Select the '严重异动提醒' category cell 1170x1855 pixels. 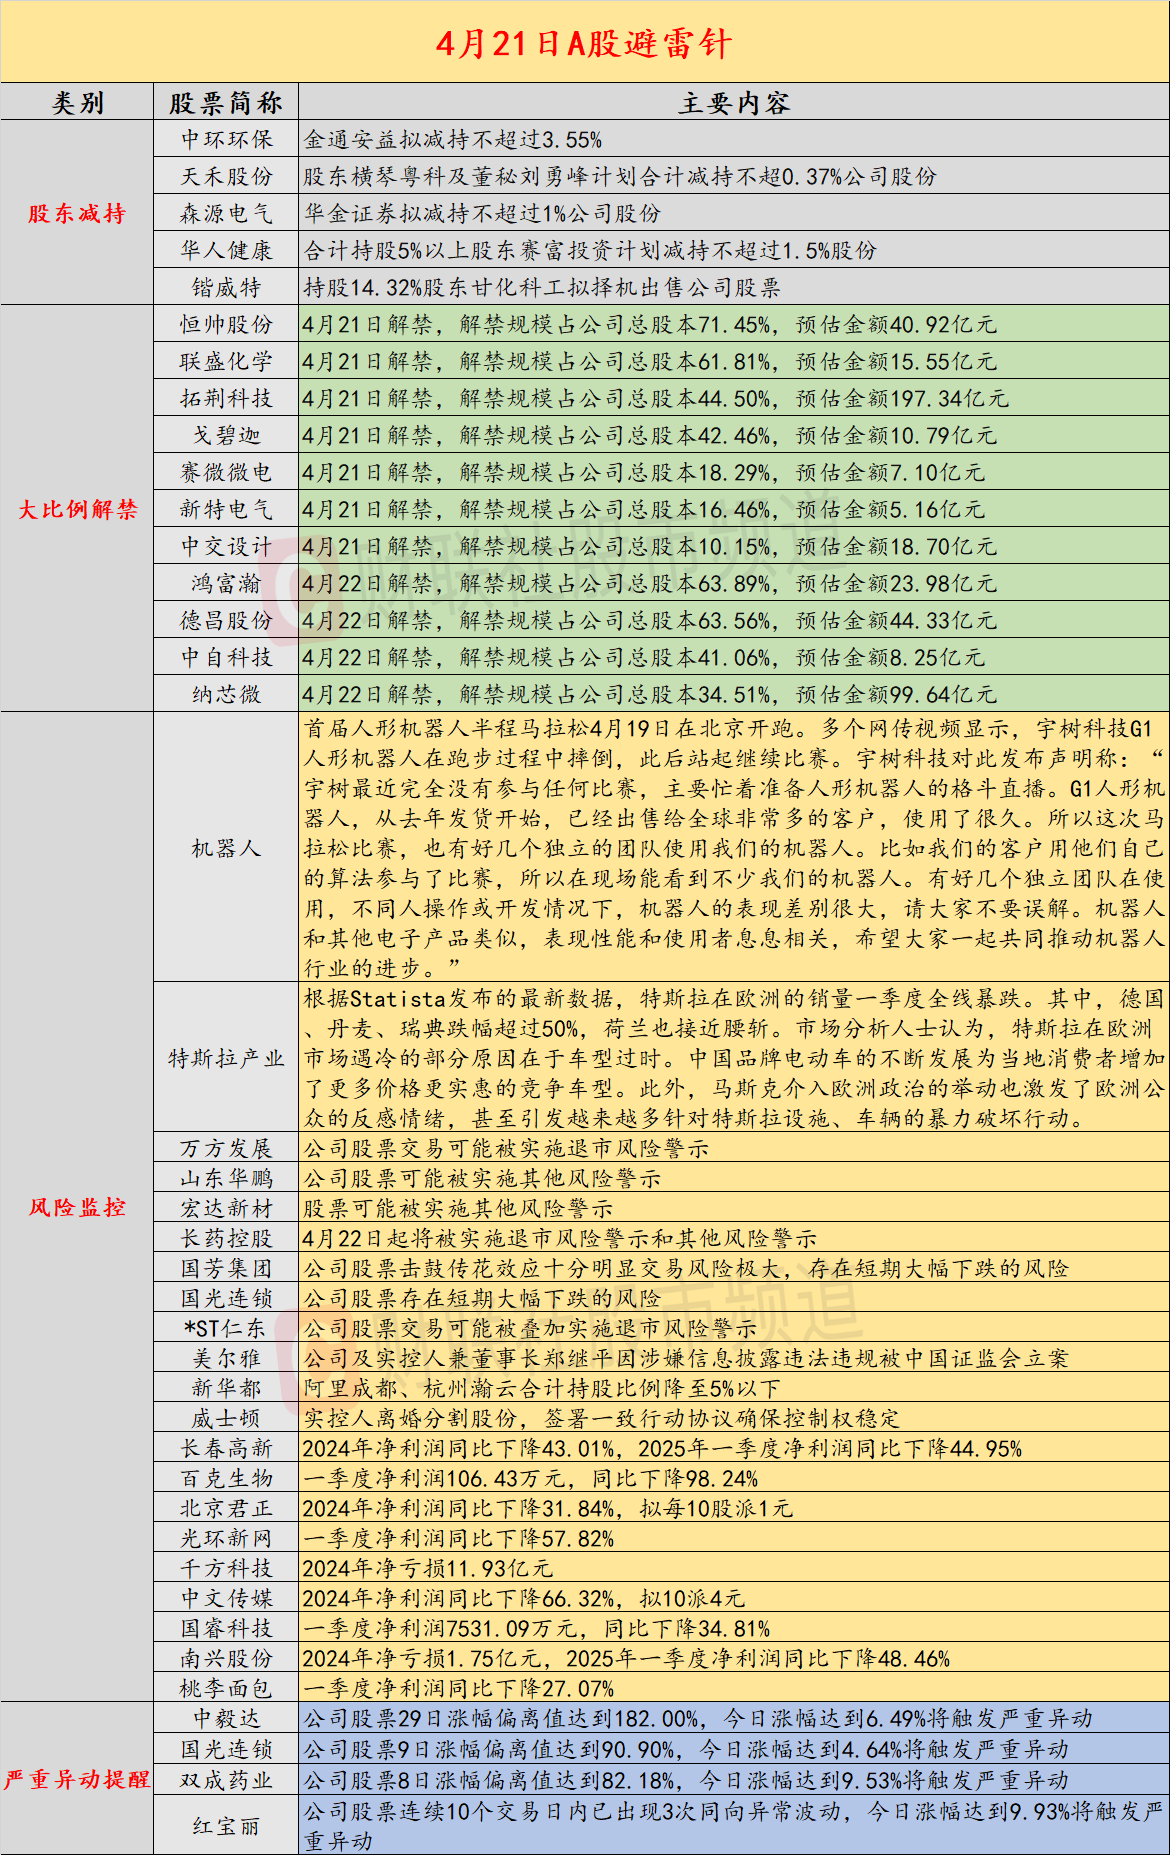(77, 1779)
